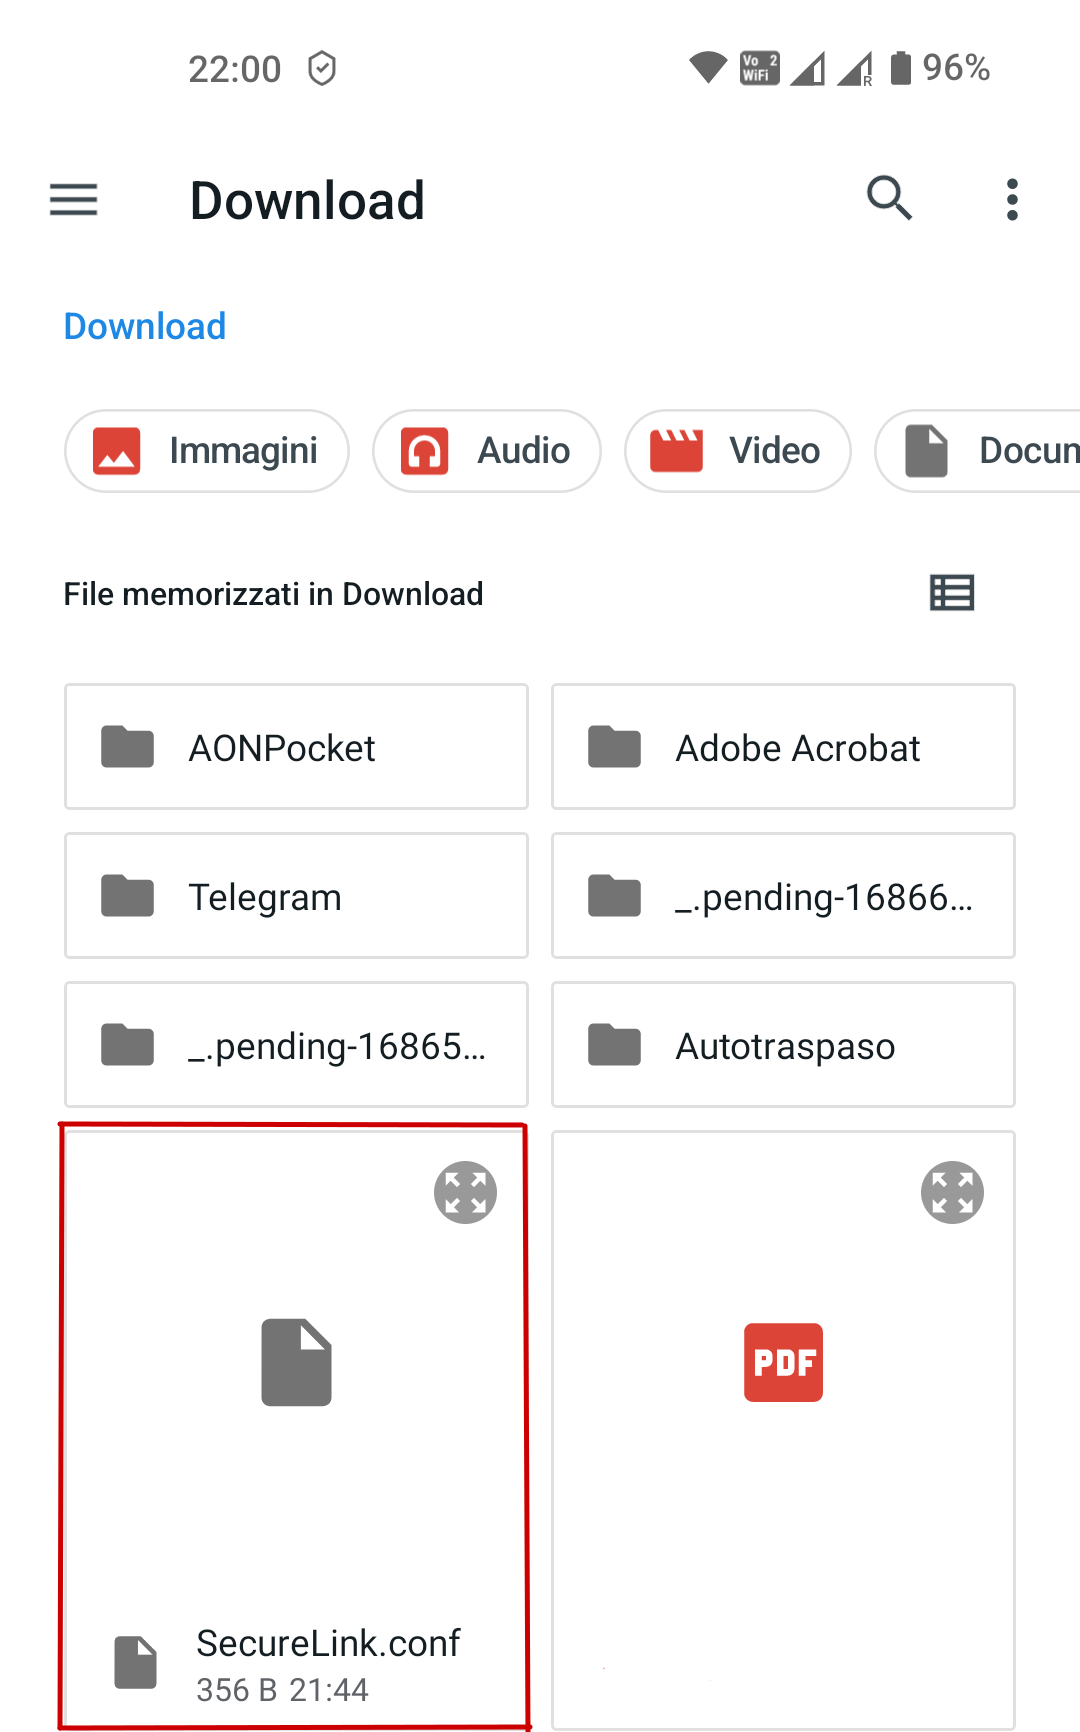Open the Autotraspaso folder

pyautogui.click(x=783, y=1045)
